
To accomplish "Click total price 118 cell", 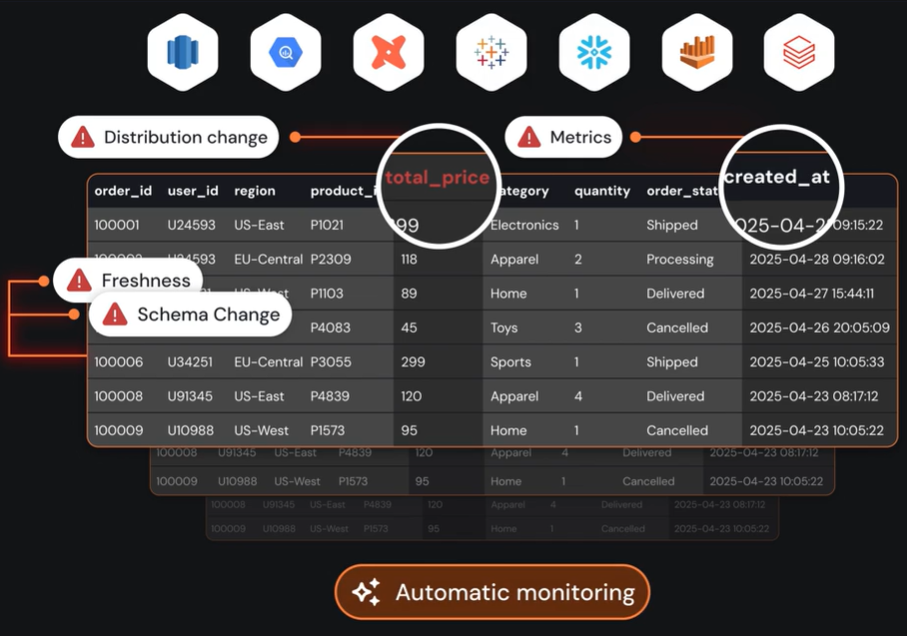I will pos(409,259).
